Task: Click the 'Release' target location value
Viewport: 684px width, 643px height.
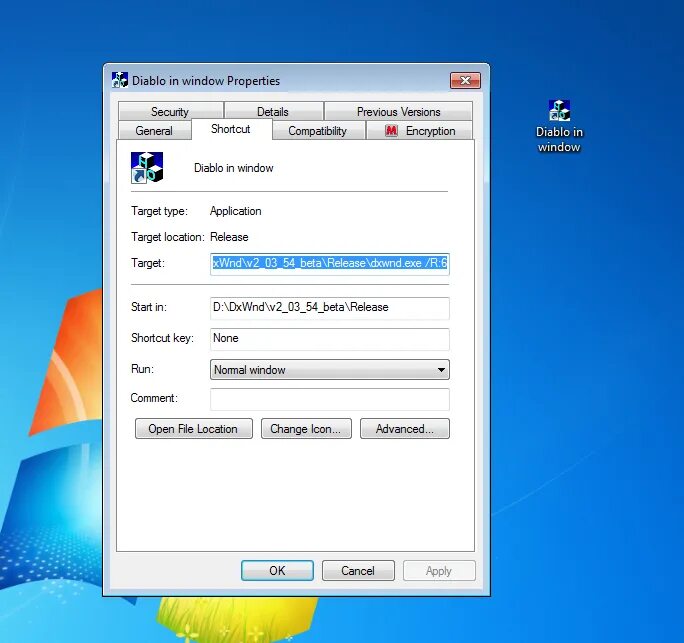Action: [229, 237]
